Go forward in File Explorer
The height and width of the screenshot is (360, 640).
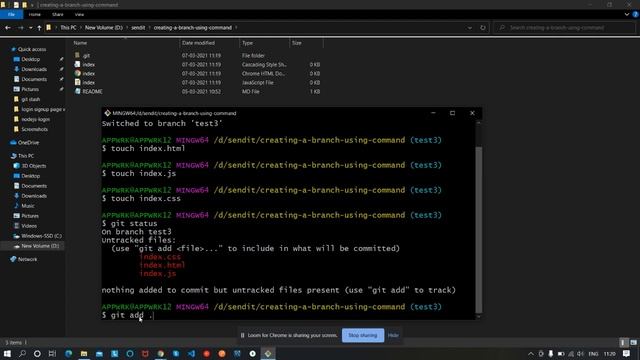(20, 28)
